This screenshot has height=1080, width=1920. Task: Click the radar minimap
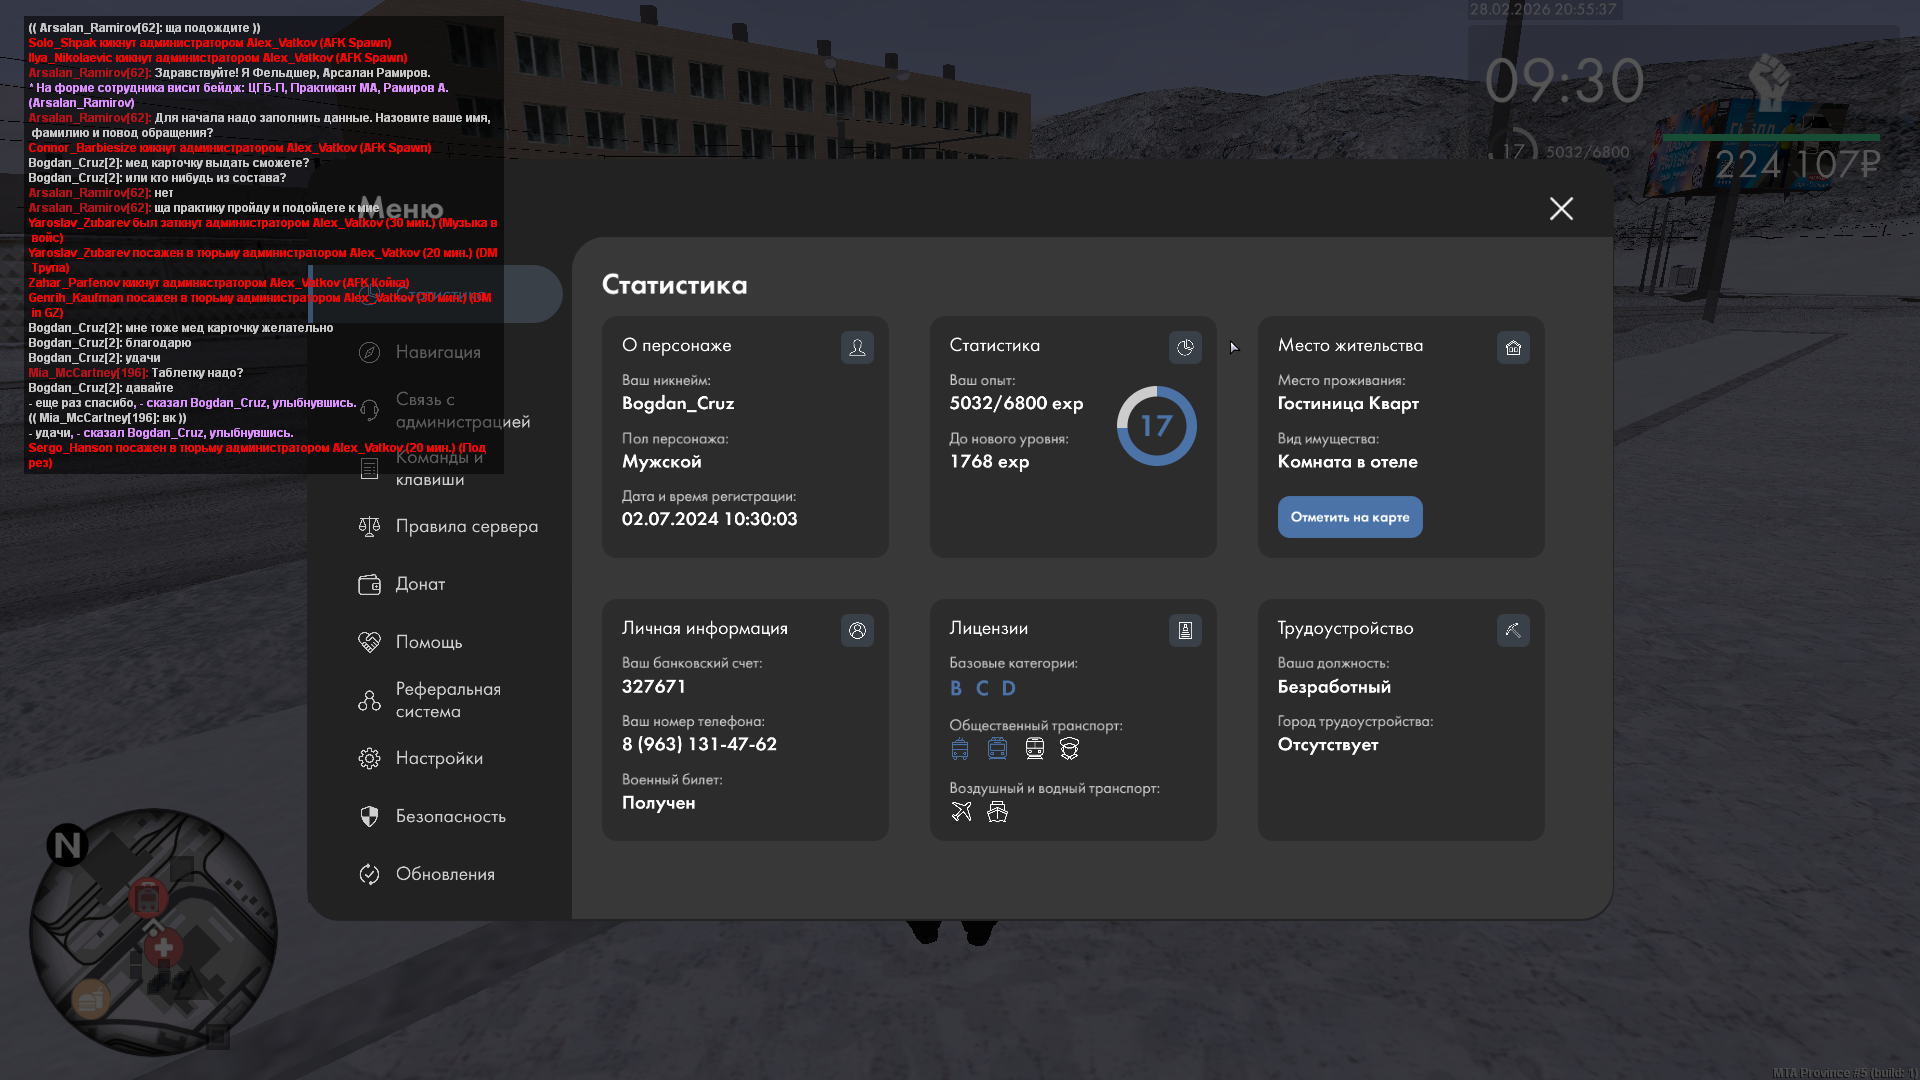click(x=153, y=932)
